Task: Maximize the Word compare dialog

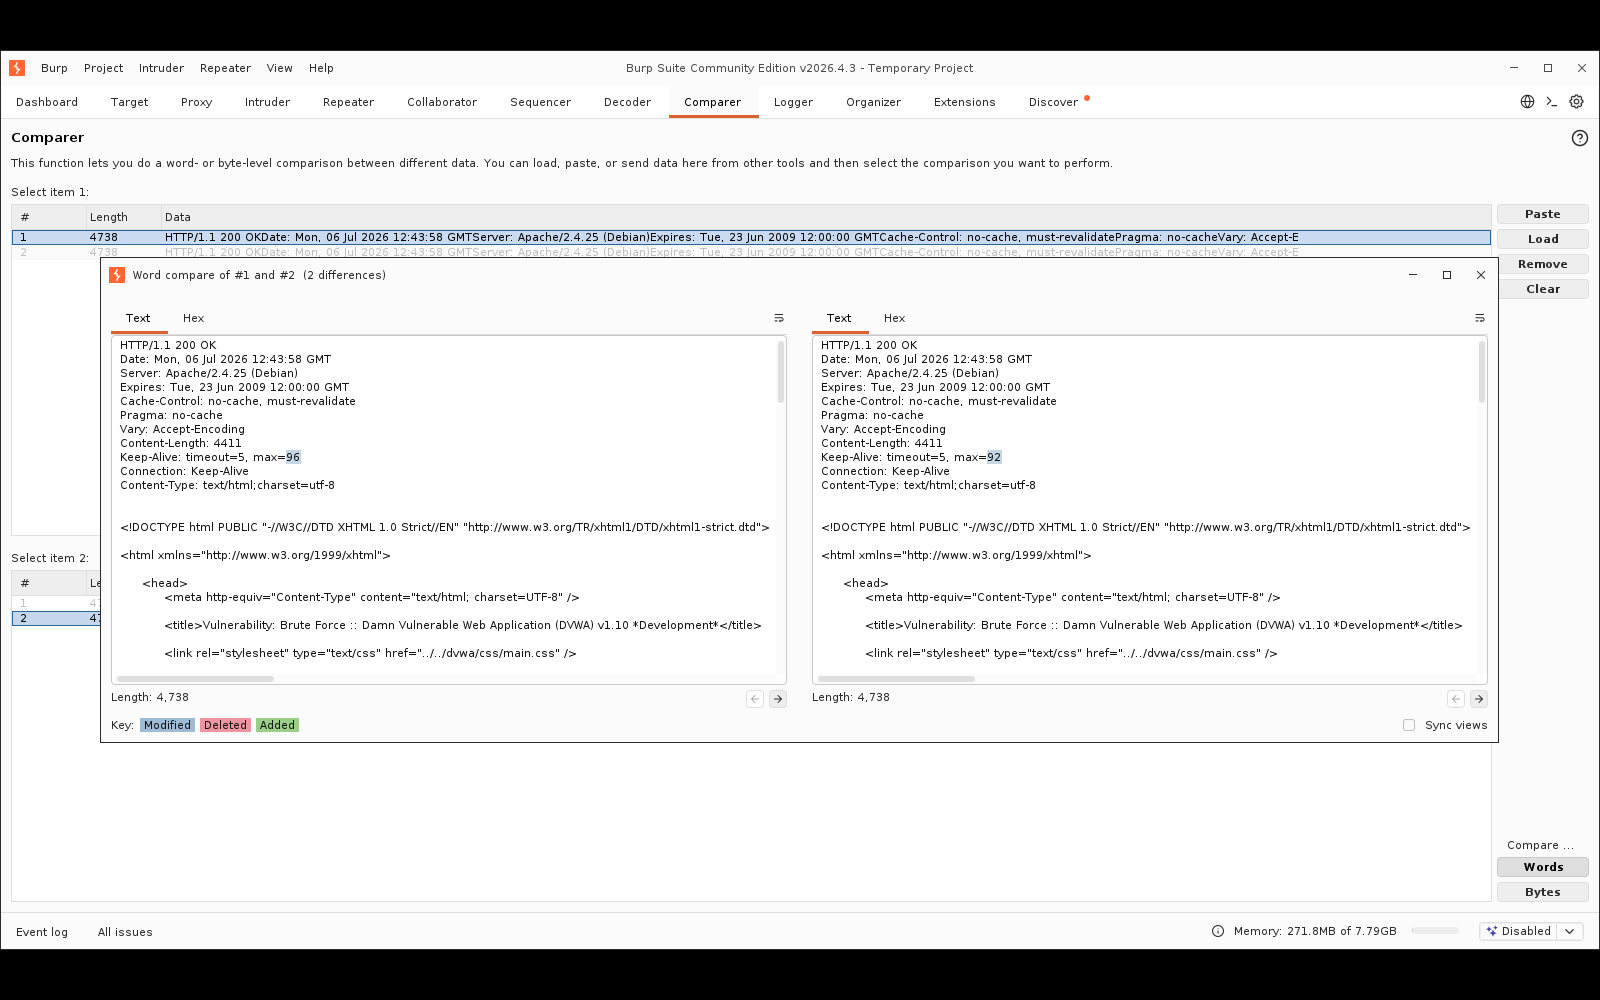Action: 1447,275
